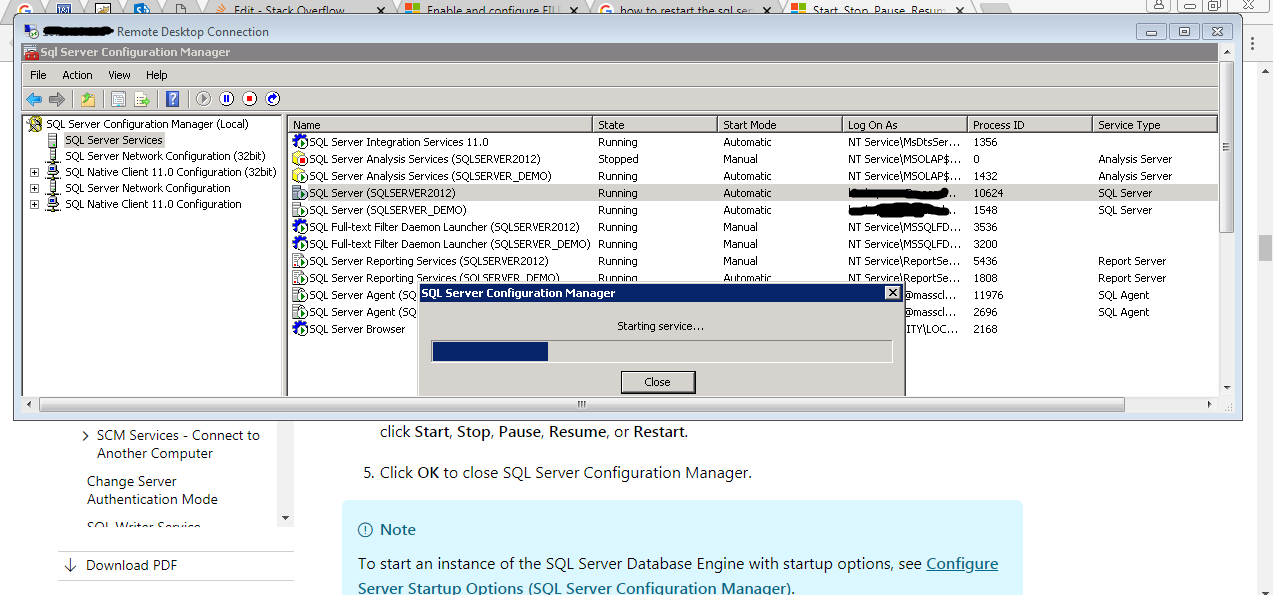The width and height of the screenshot is (1273, 595).
Task: Open Help via the question mark toolbar icon
Action: tap(173, 99)
